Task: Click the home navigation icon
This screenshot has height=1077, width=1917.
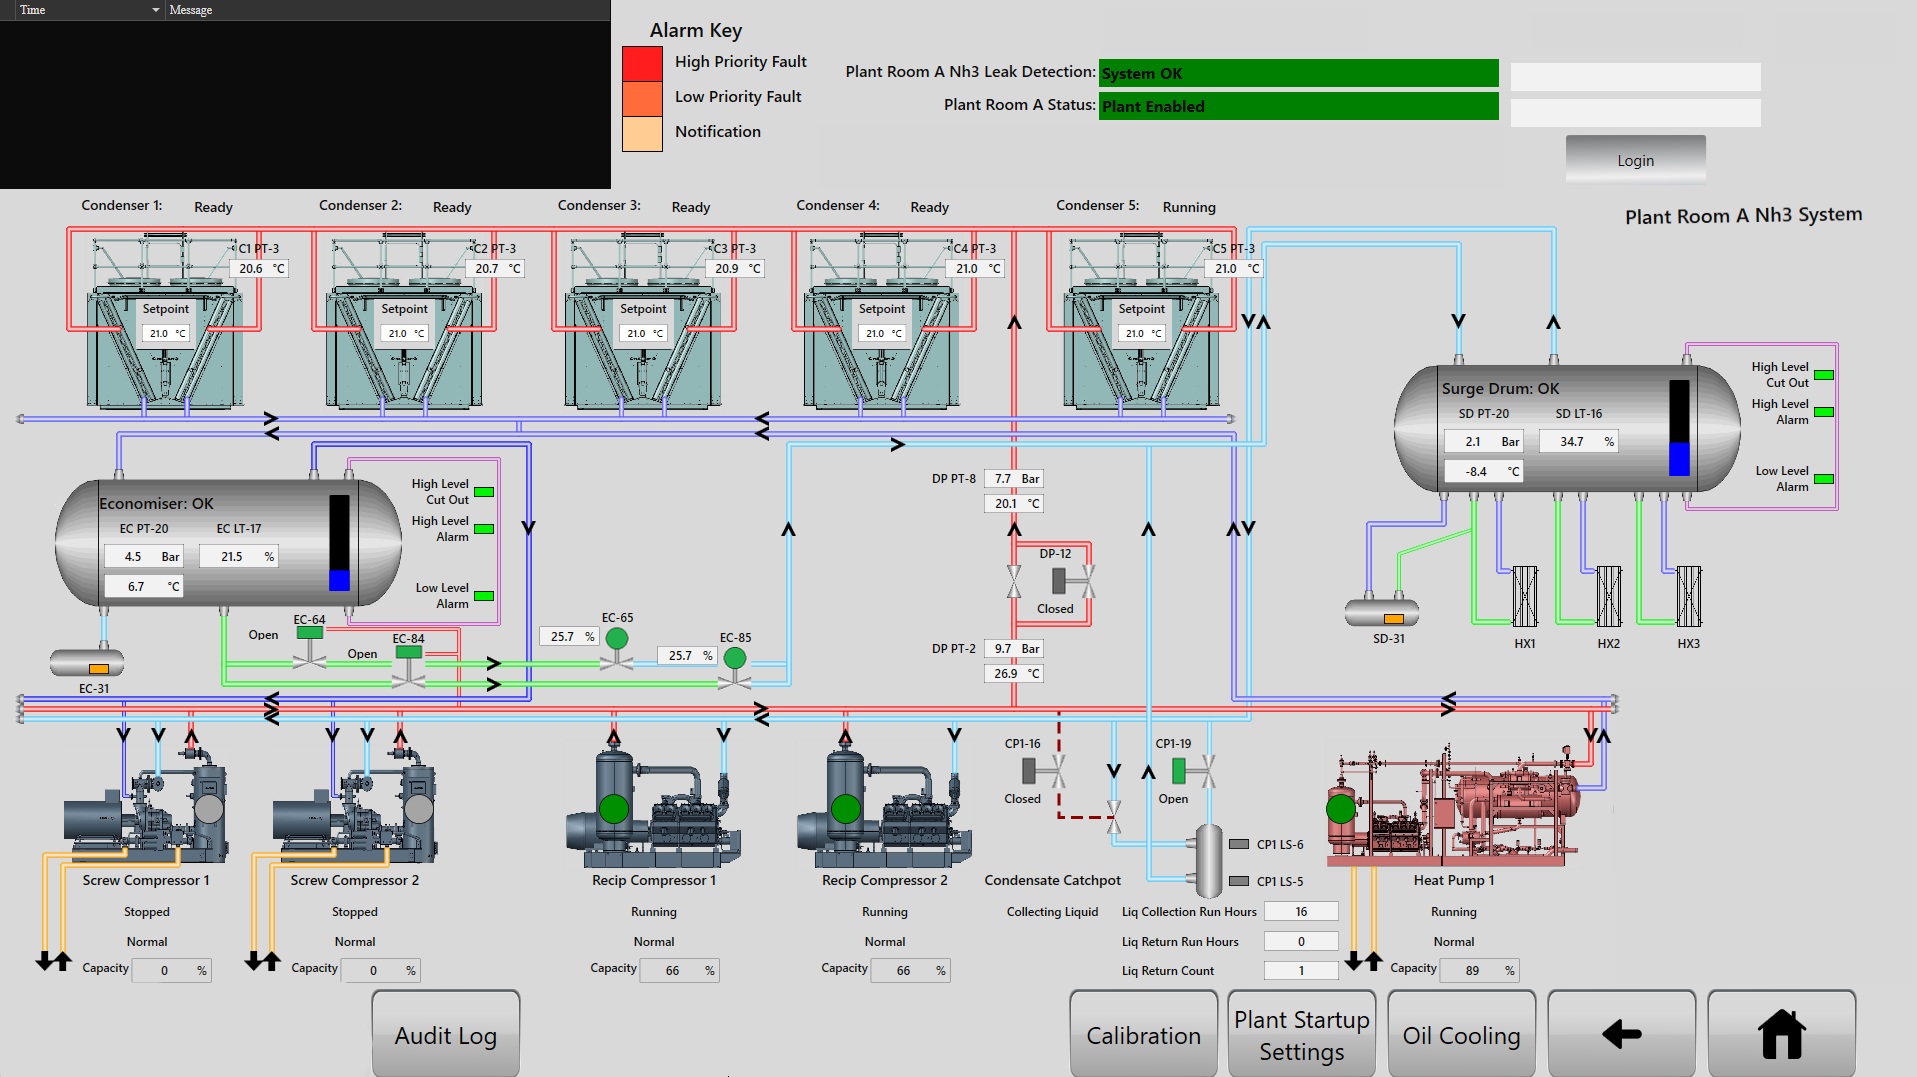Action: click(x=1780, y=1033)
